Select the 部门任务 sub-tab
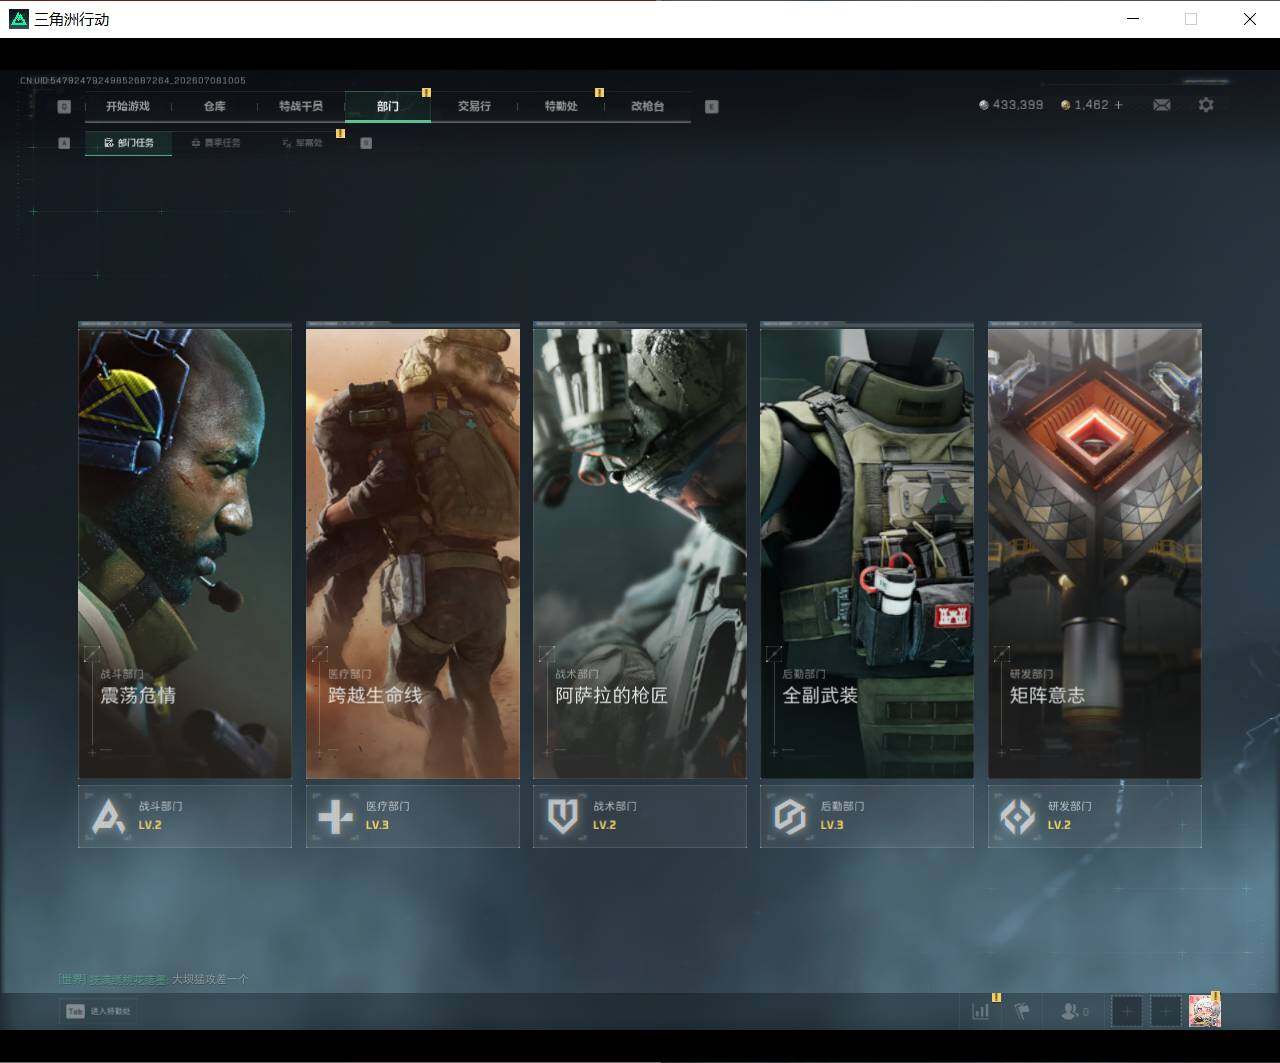Image resolution: width=1280 pixels, height=1063 pixels. pos(129,143)
